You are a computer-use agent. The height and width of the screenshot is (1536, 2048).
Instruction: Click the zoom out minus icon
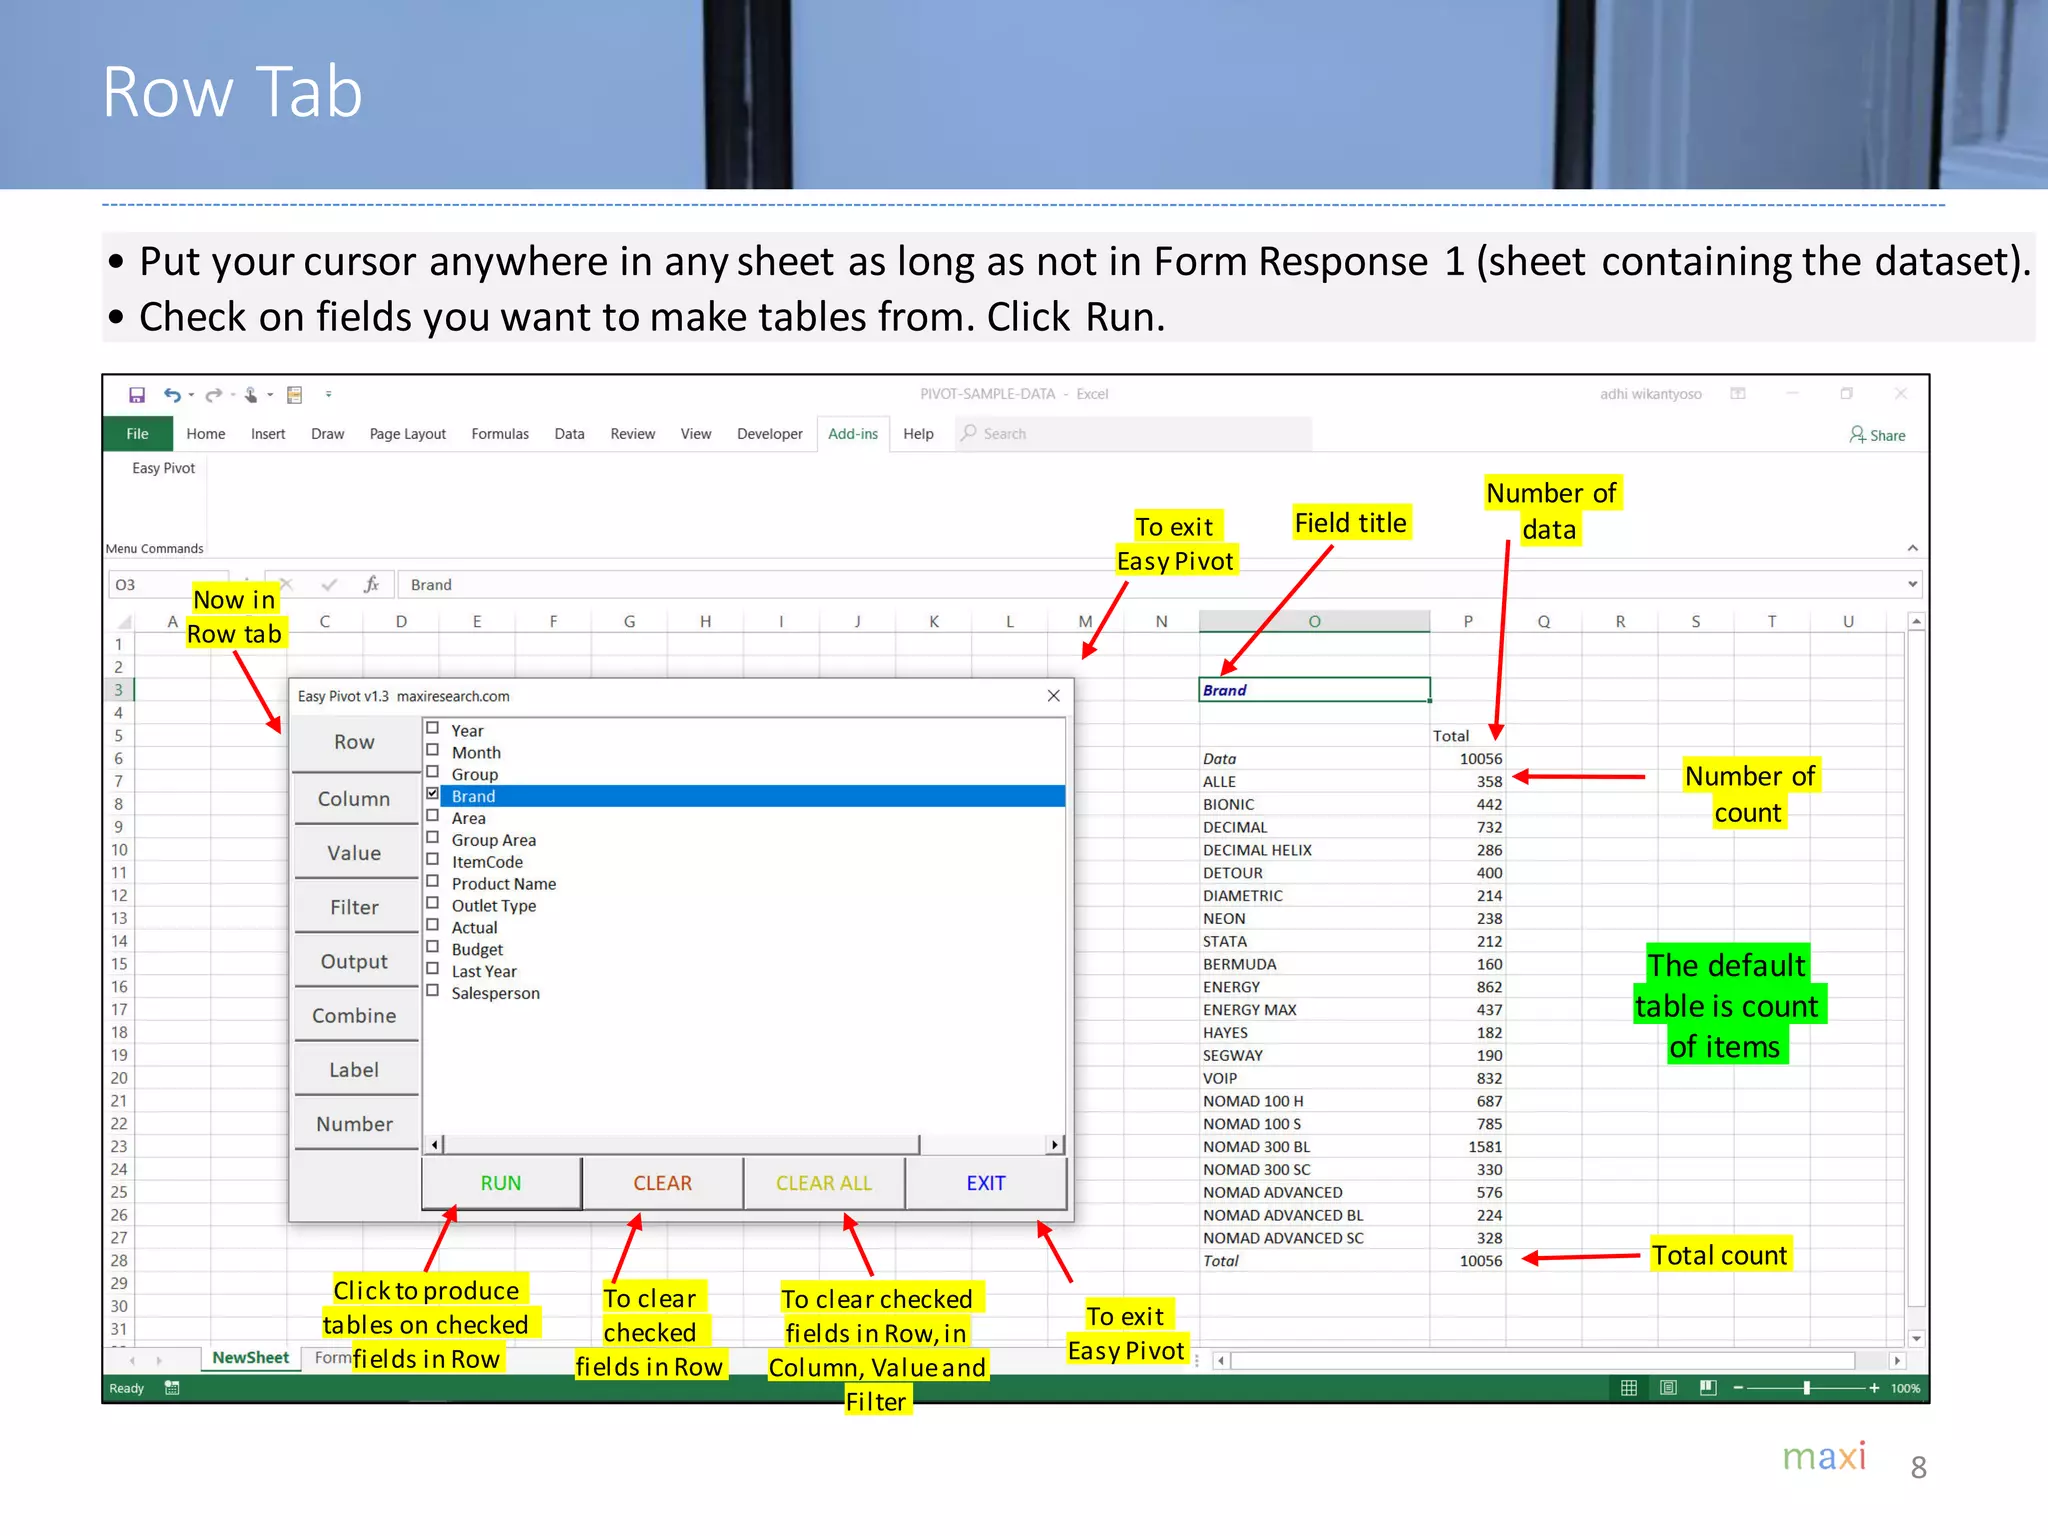[x=1739, y=1388]
